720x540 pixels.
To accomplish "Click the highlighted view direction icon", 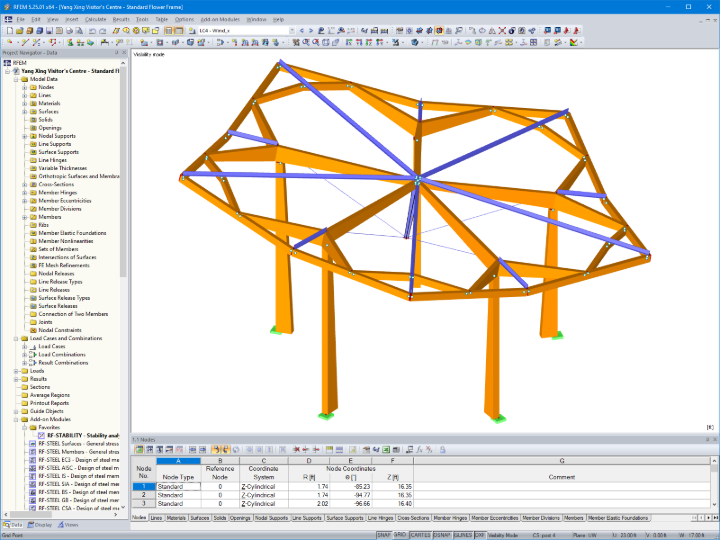I will point(439,31).
